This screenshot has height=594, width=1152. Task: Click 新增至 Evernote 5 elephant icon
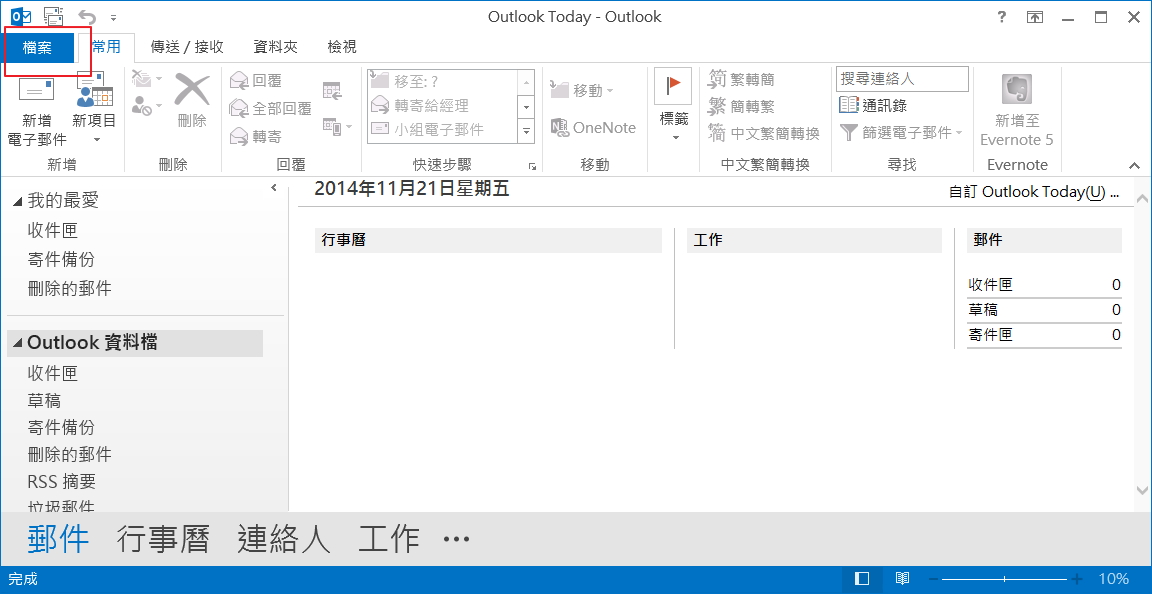pyautogui.click(x=1017, y=89)
